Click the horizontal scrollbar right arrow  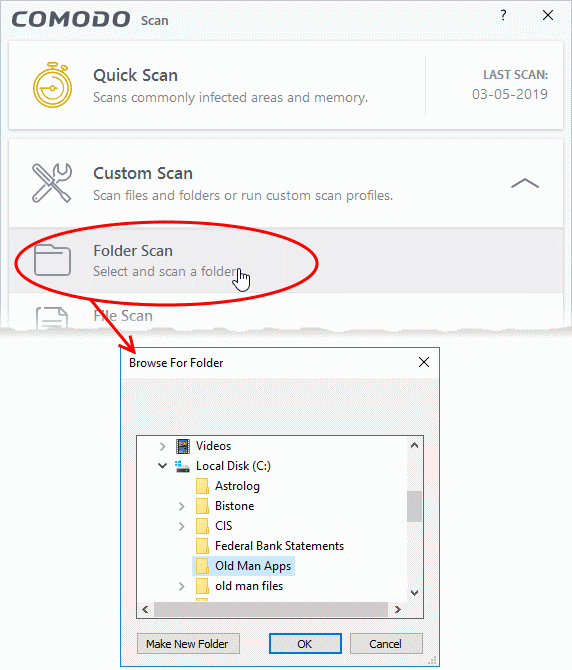click(398, 610)
